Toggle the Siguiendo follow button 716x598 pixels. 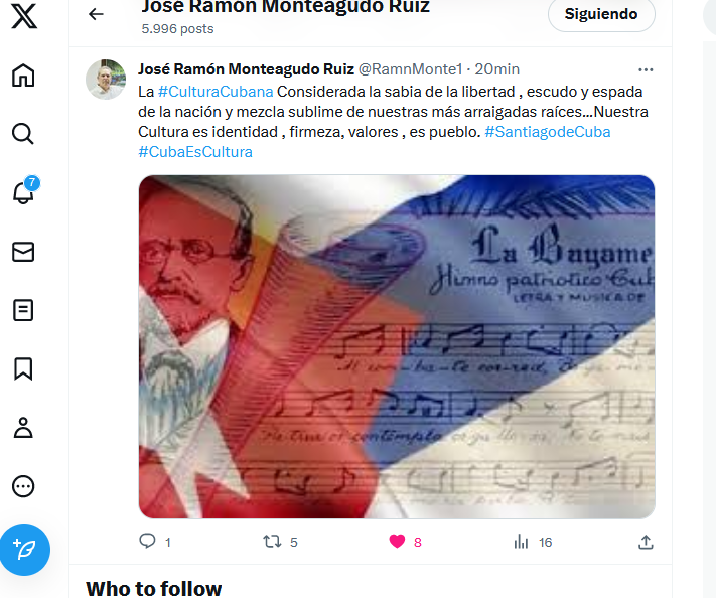tap(601, 15)
